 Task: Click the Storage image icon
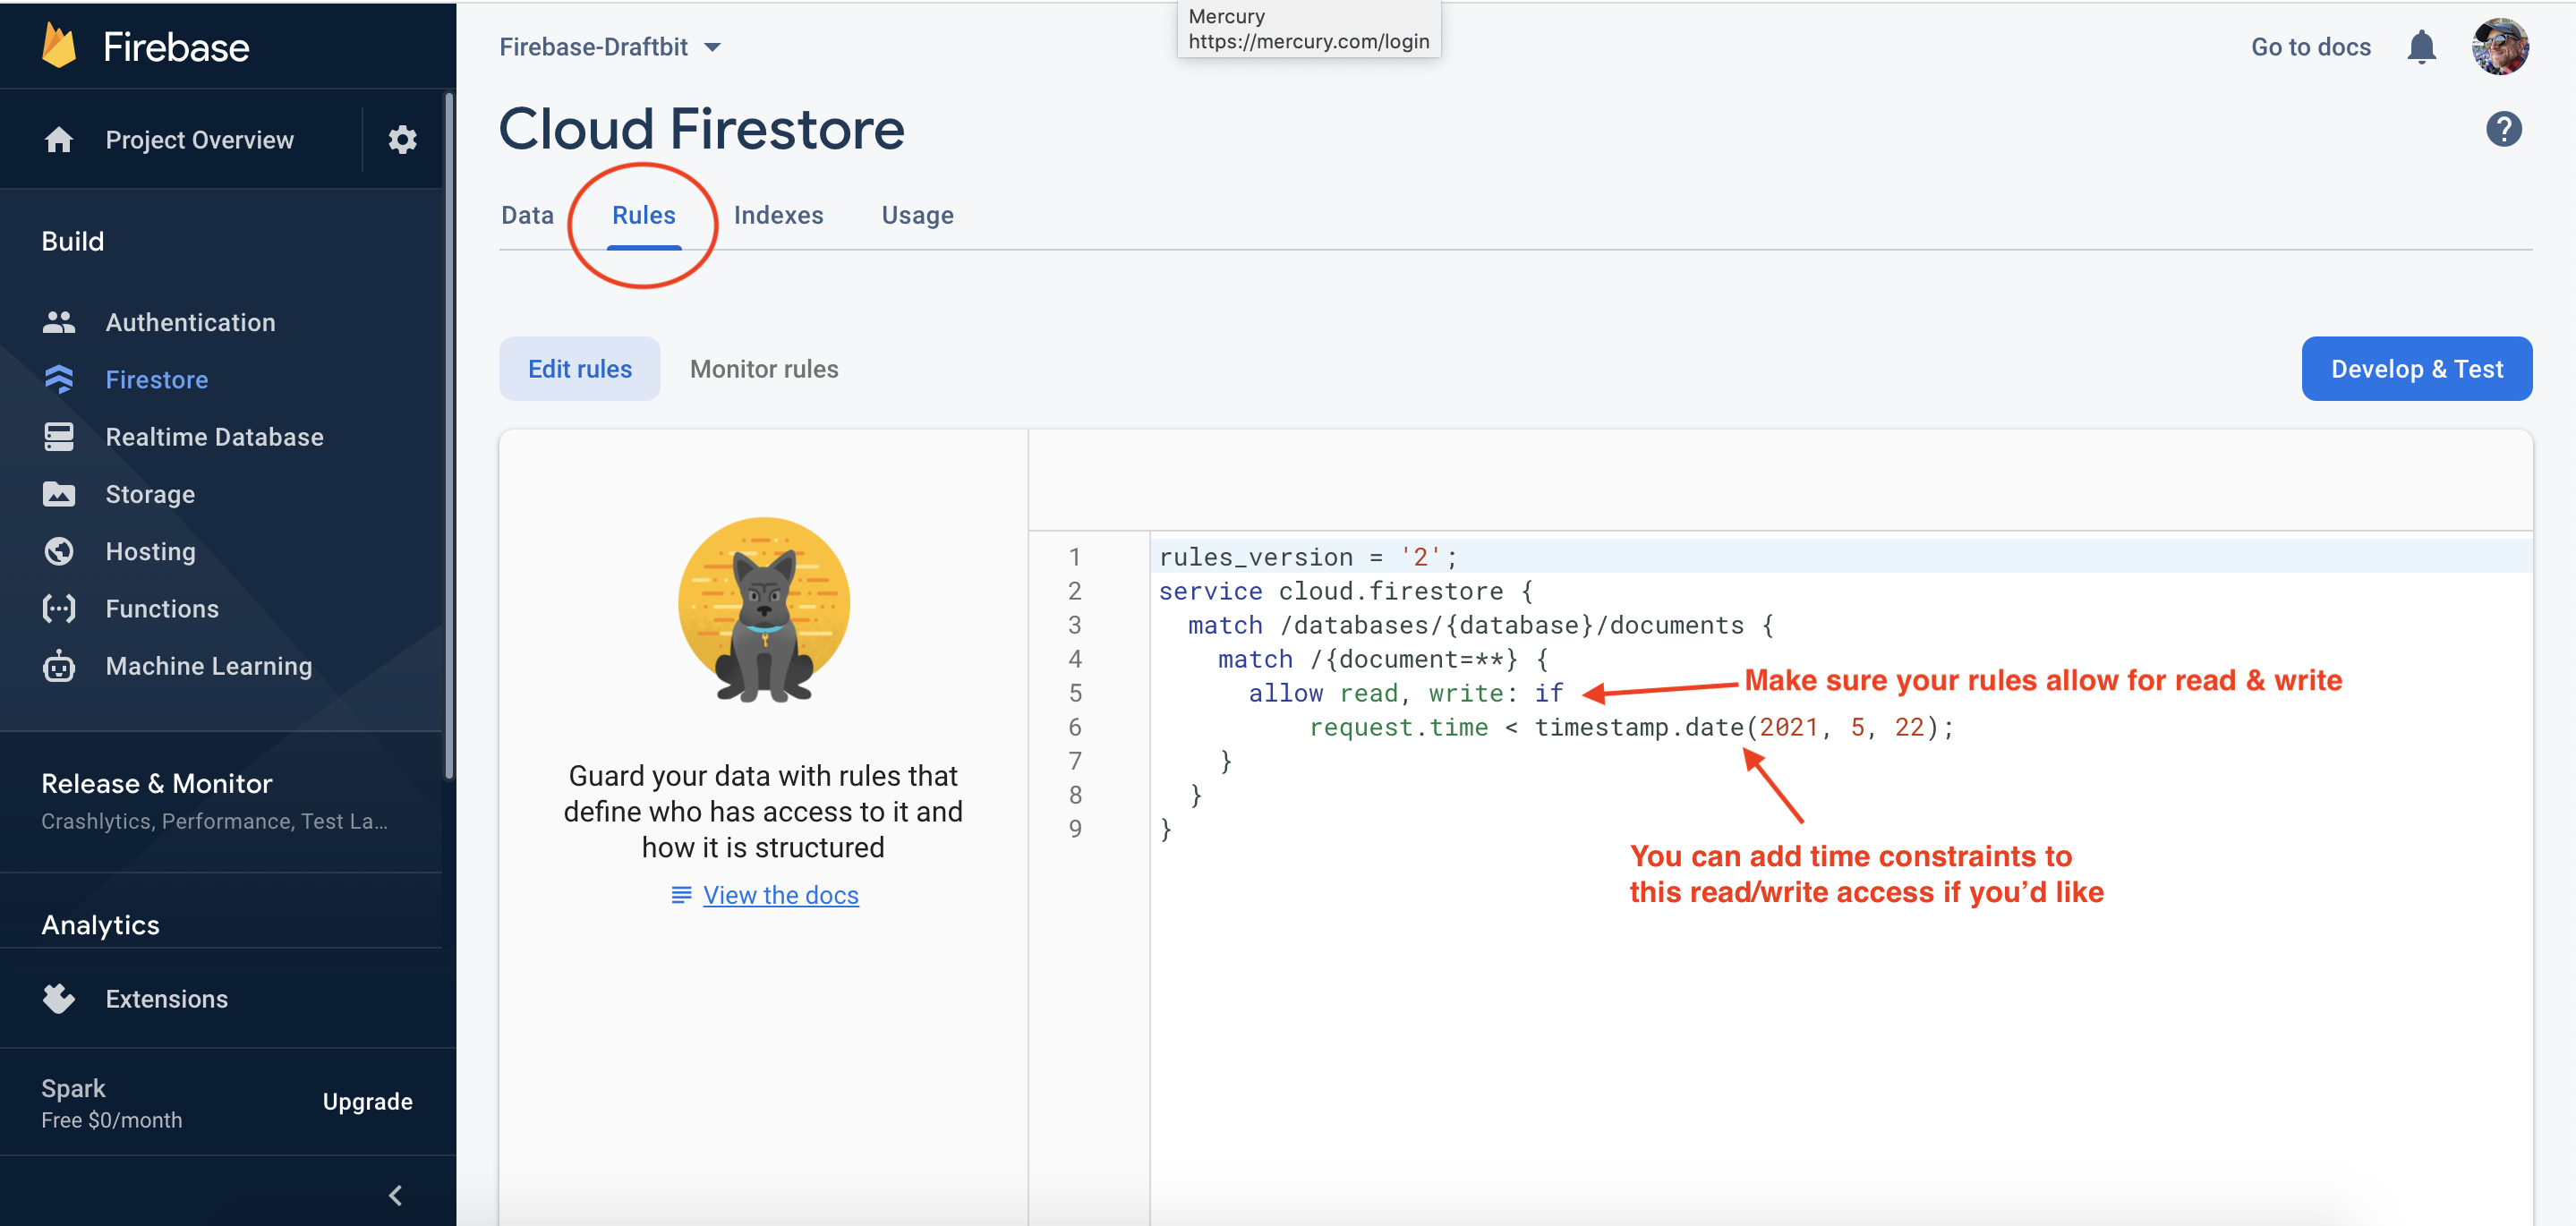59,494
